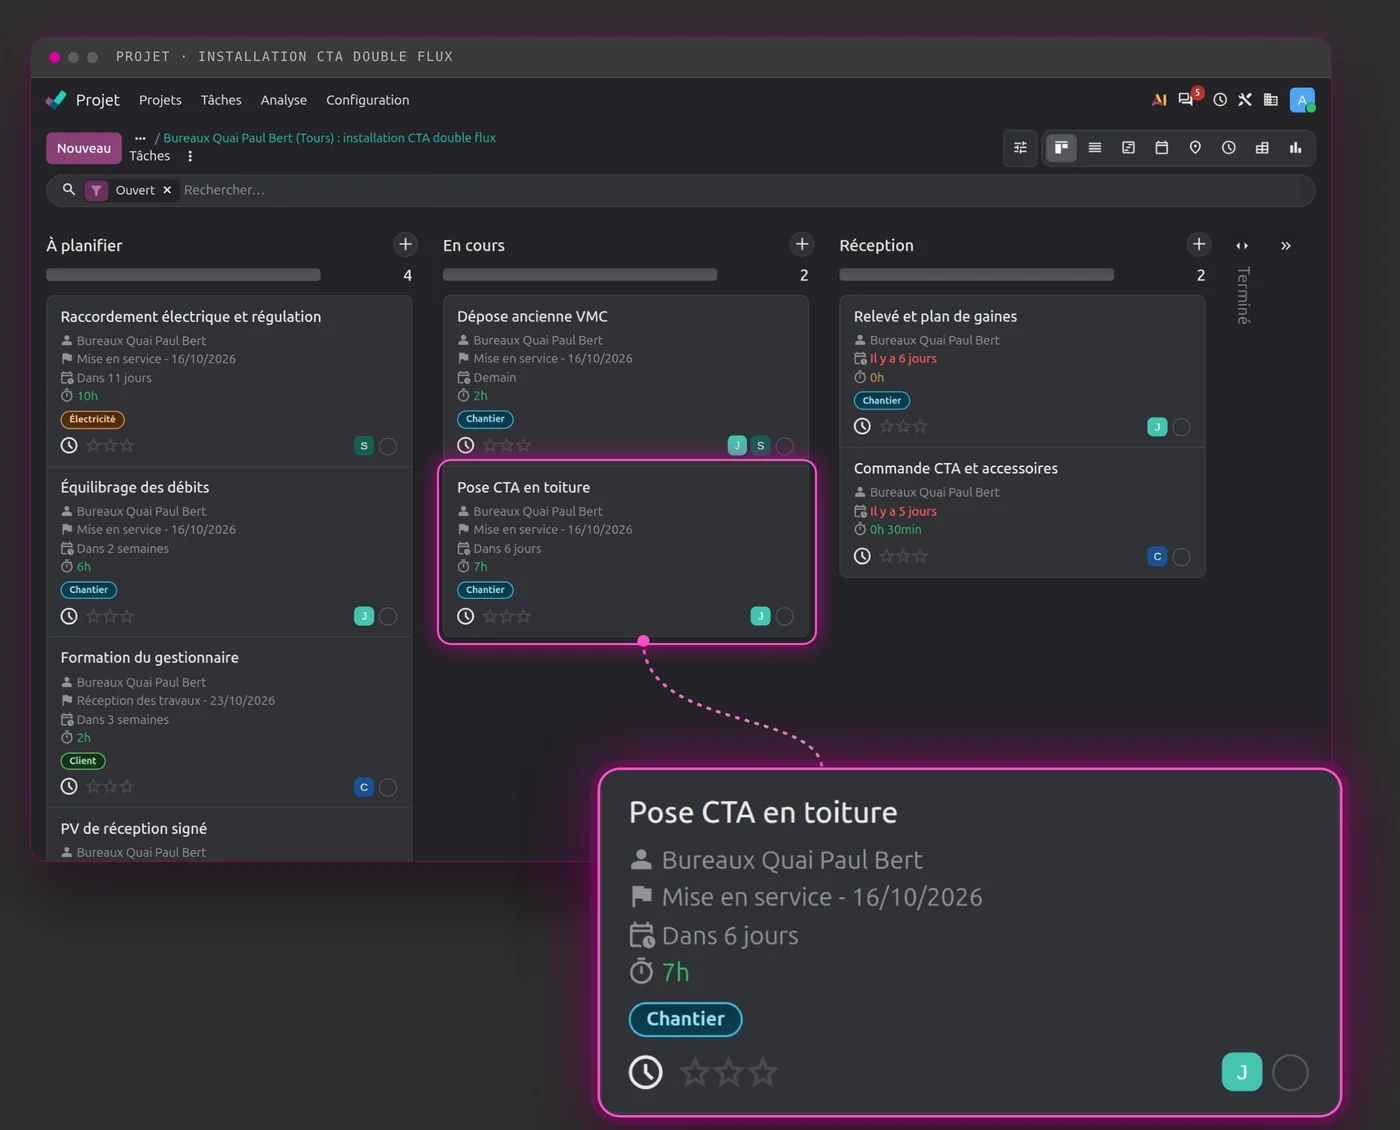Open the activities clock in the top bar
This screenshot has width=1400, height=1130.
[x=1220, y=100]
